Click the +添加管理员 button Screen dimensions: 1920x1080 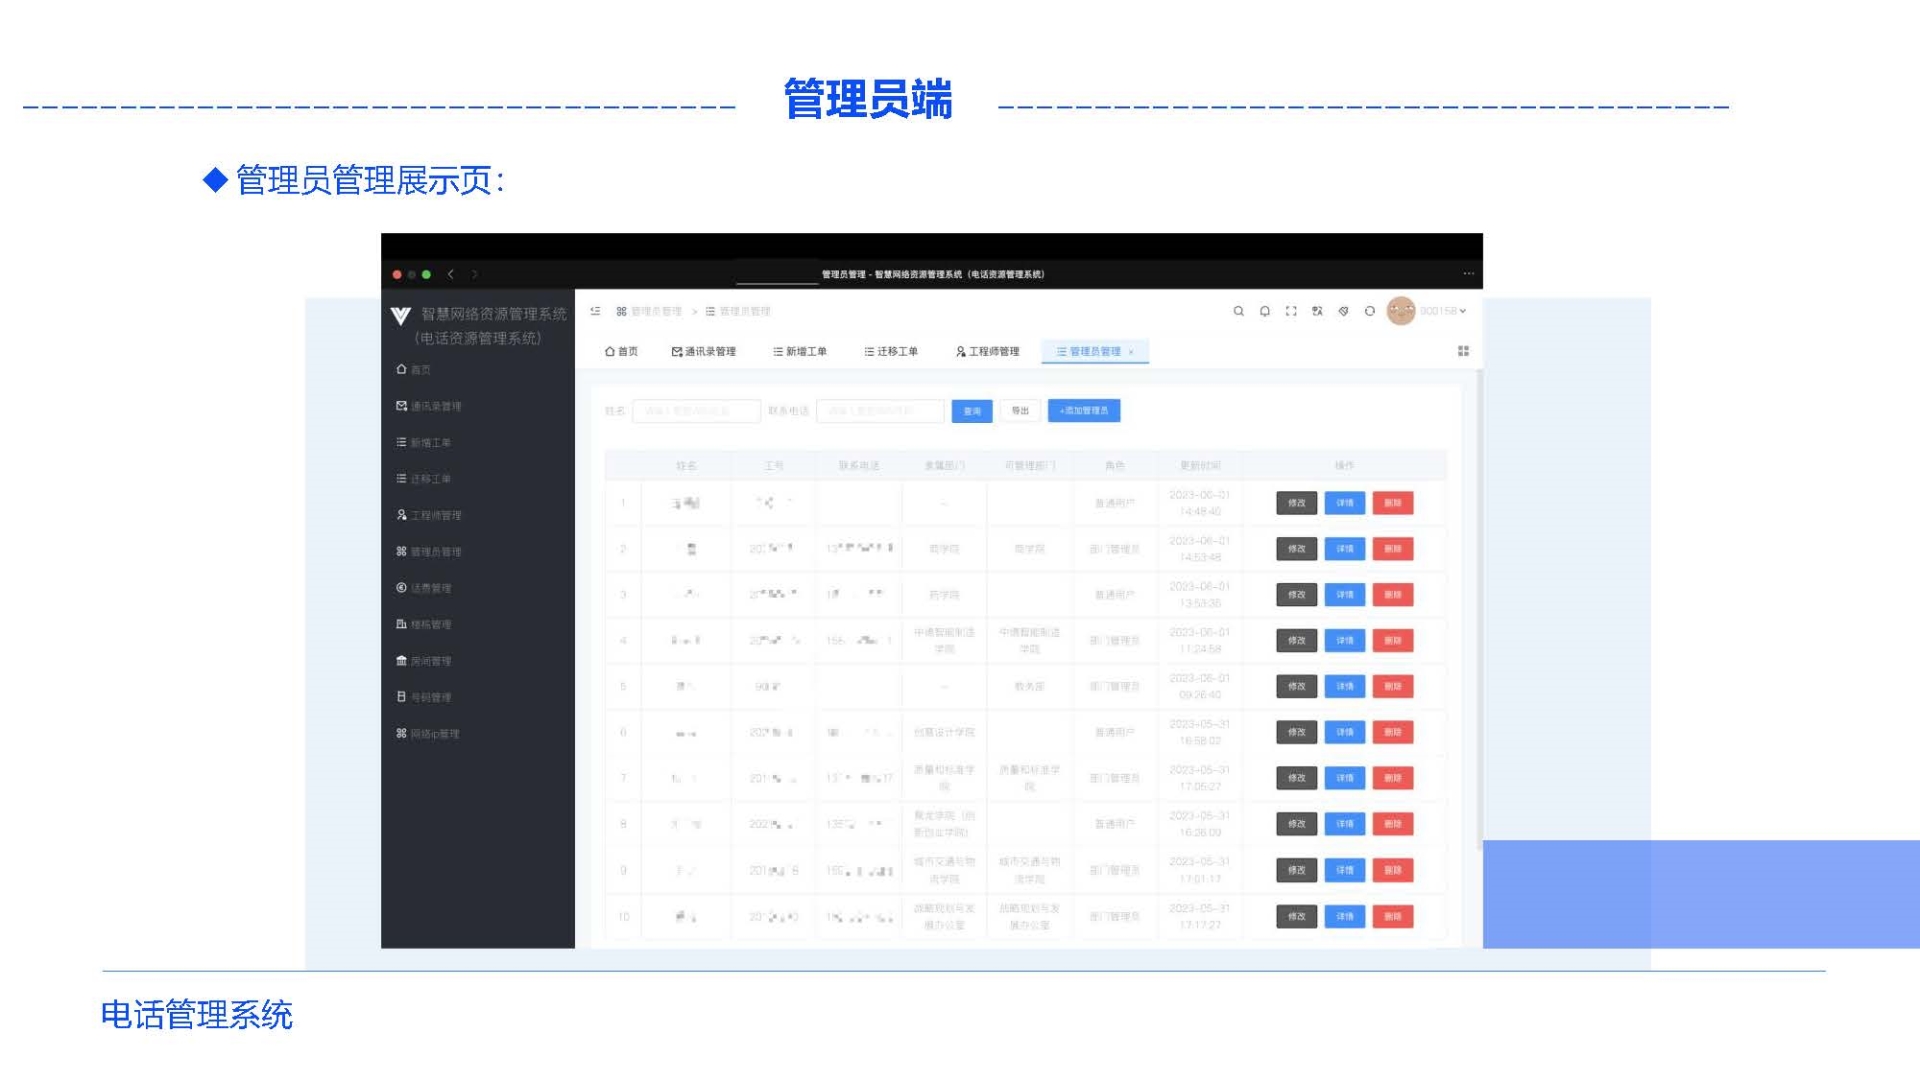pyautogui.click(x=1084, y=411)
